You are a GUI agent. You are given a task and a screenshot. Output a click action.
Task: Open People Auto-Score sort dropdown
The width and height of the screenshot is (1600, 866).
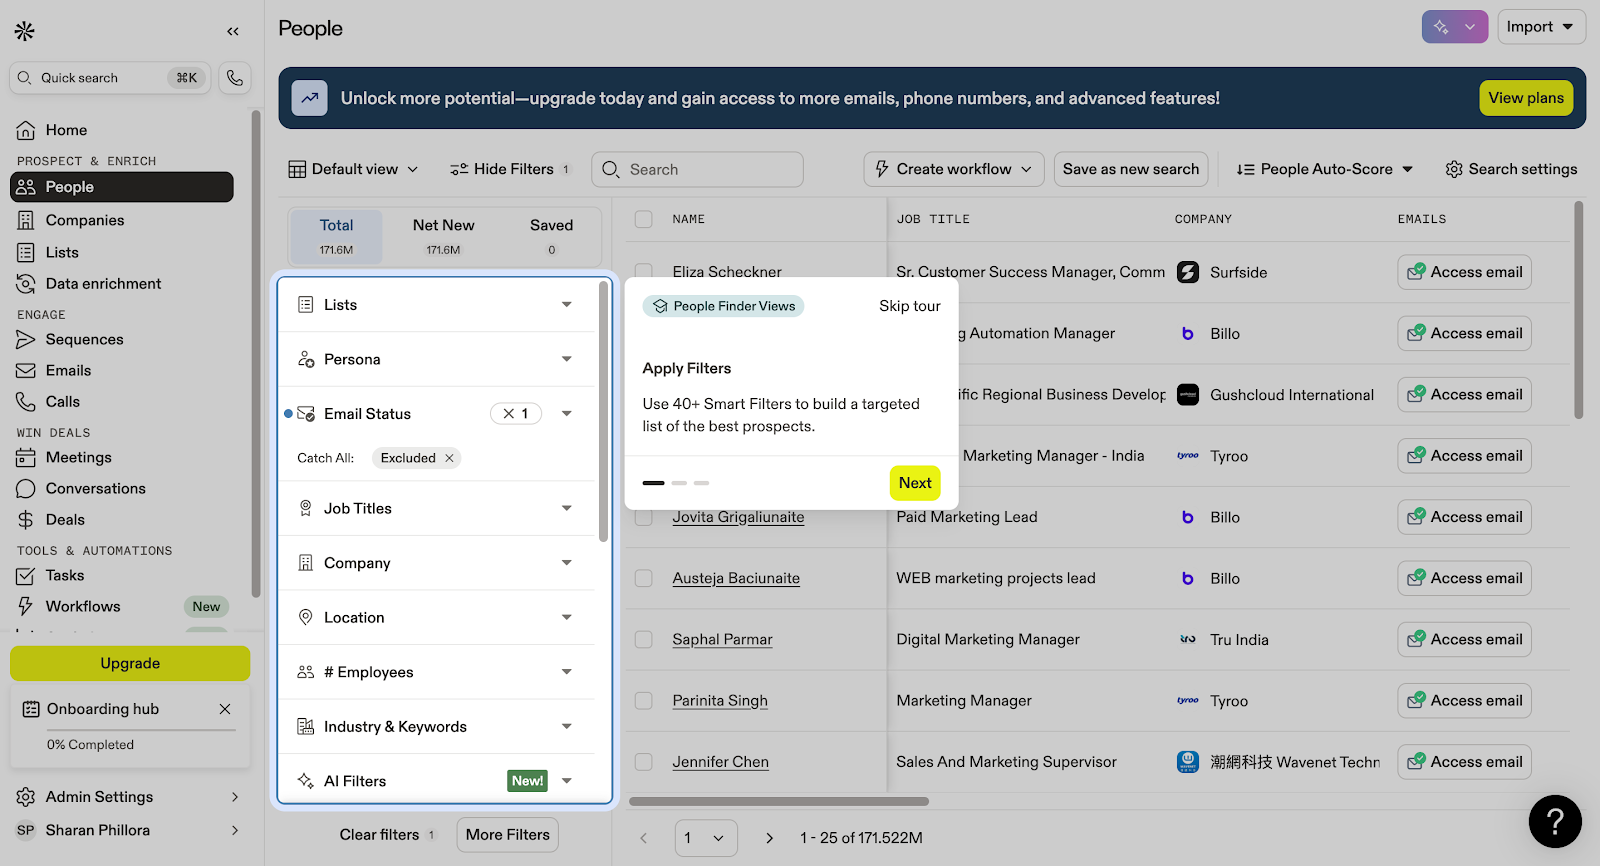tap(1325, 169)
